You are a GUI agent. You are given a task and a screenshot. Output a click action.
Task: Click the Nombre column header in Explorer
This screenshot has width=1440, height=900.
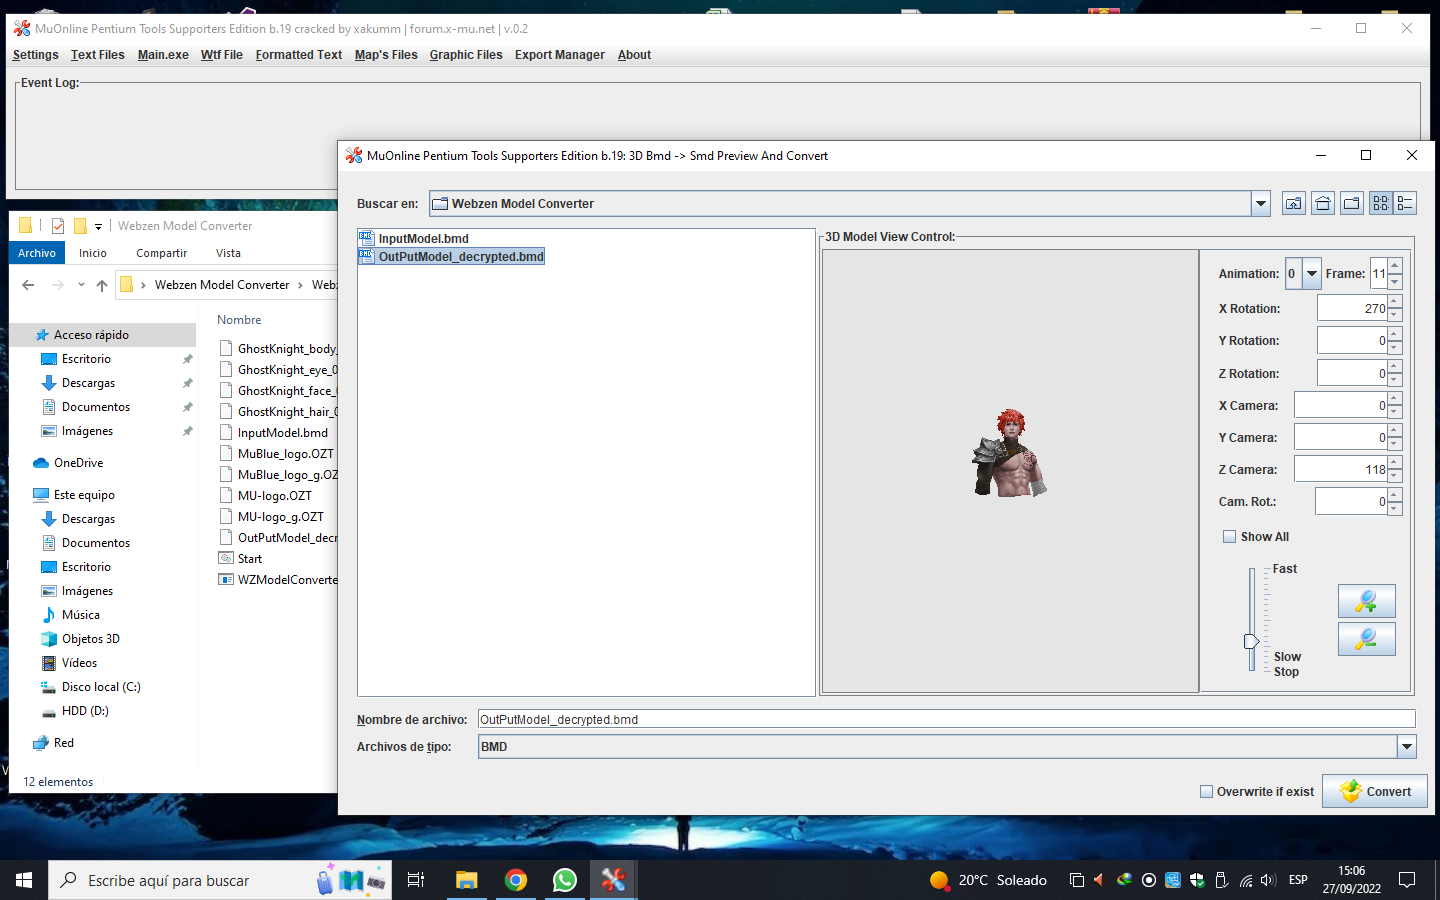239,320
